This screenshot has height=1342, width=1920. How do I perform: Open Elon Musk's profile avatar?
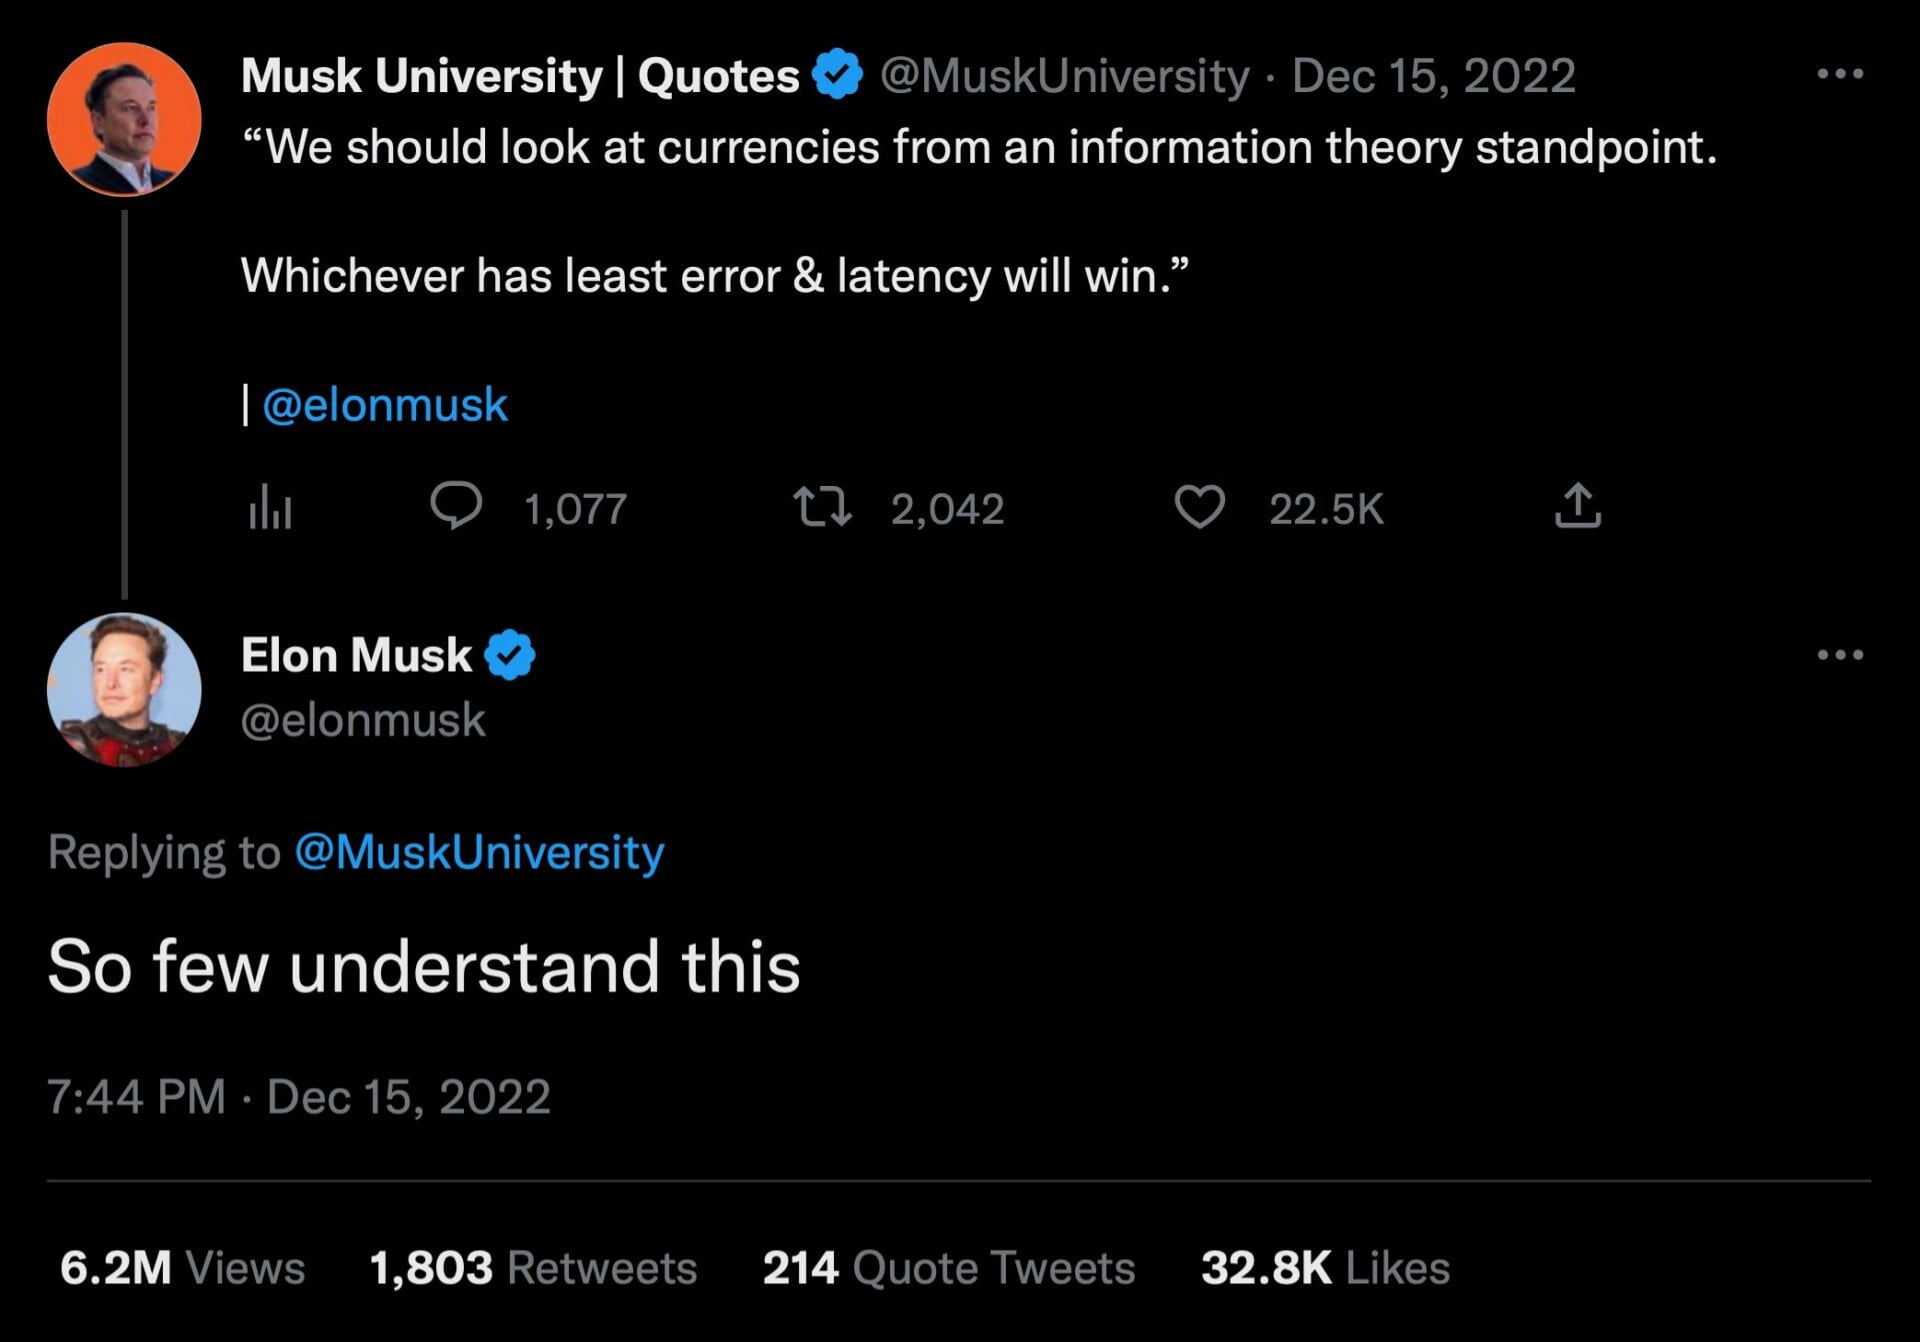(x=124, y=690)
